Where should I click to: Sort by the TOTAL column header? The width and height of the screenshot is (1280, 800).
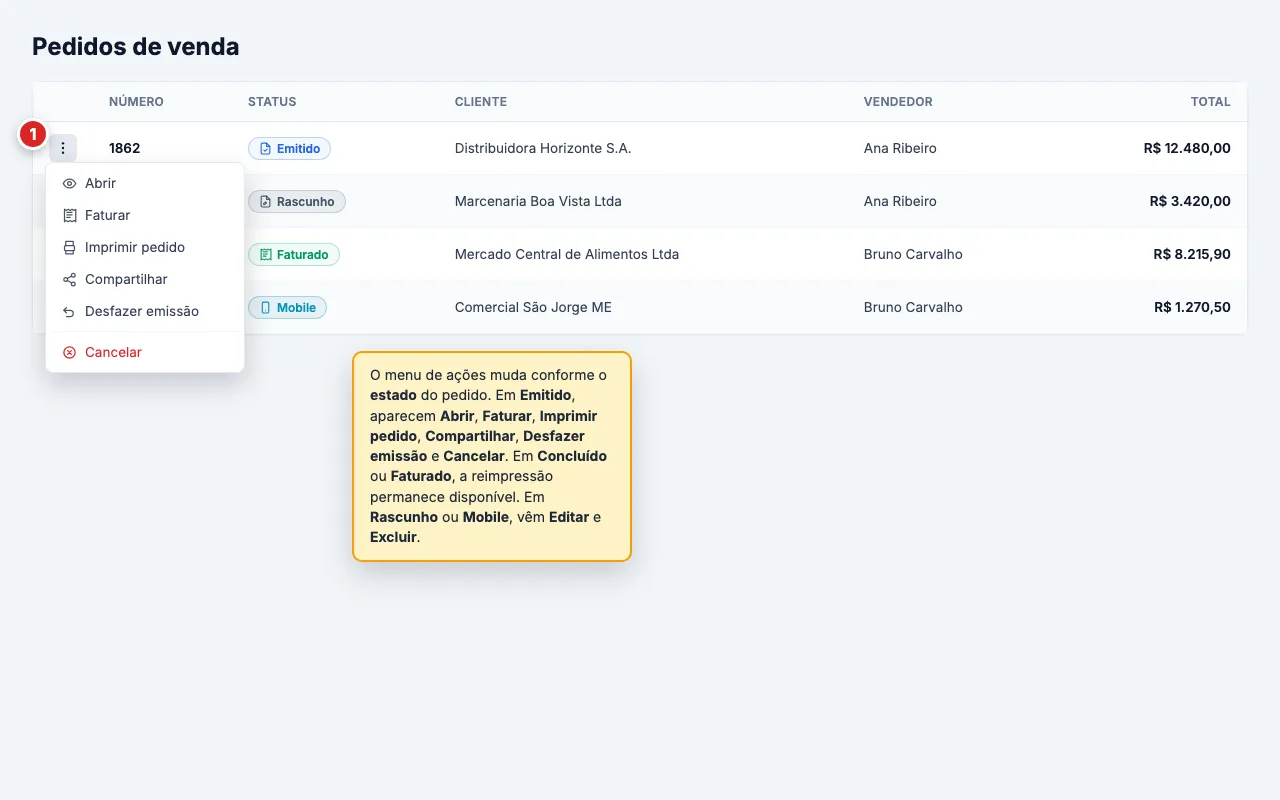[1210, 102]
